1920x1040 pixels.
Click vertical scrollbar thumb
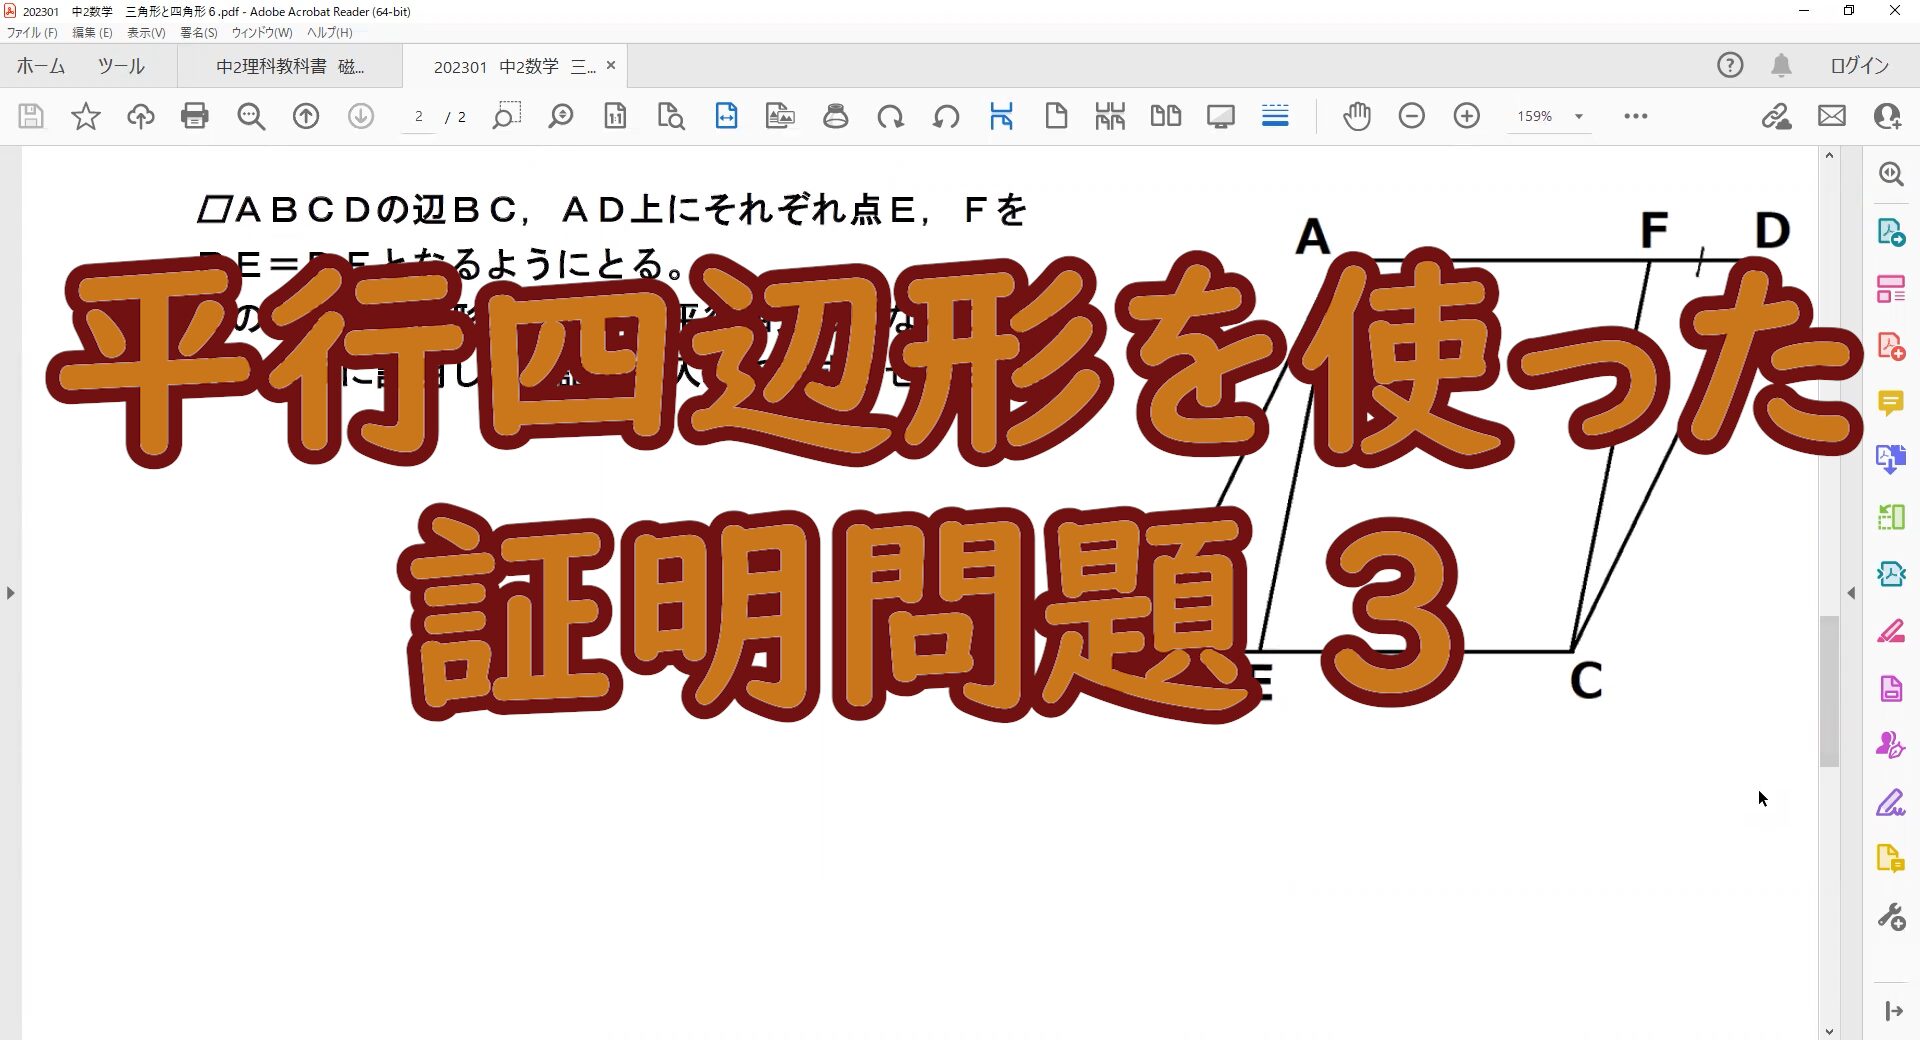pos(1829,691)
